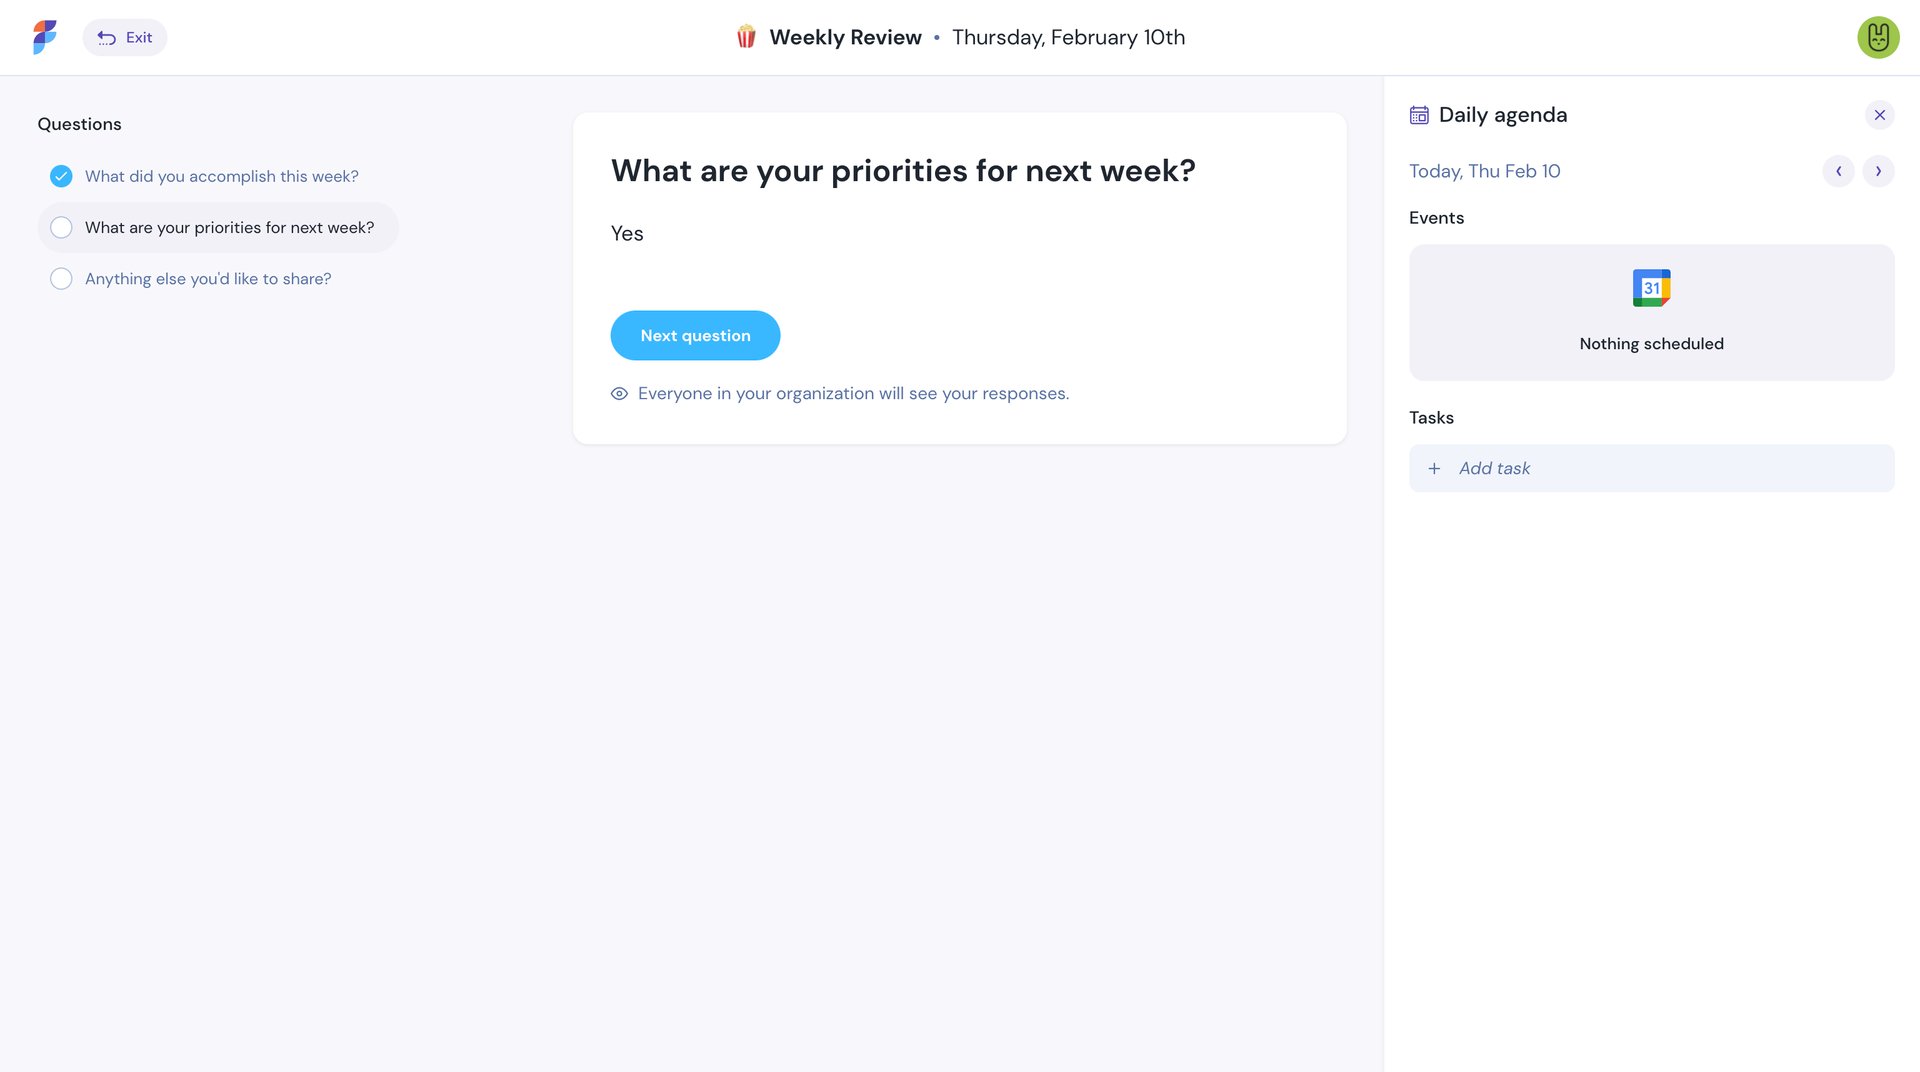Open the user avatar menu
This screenshot has width=1920, height=1072.
click(x=1878, y=37)
